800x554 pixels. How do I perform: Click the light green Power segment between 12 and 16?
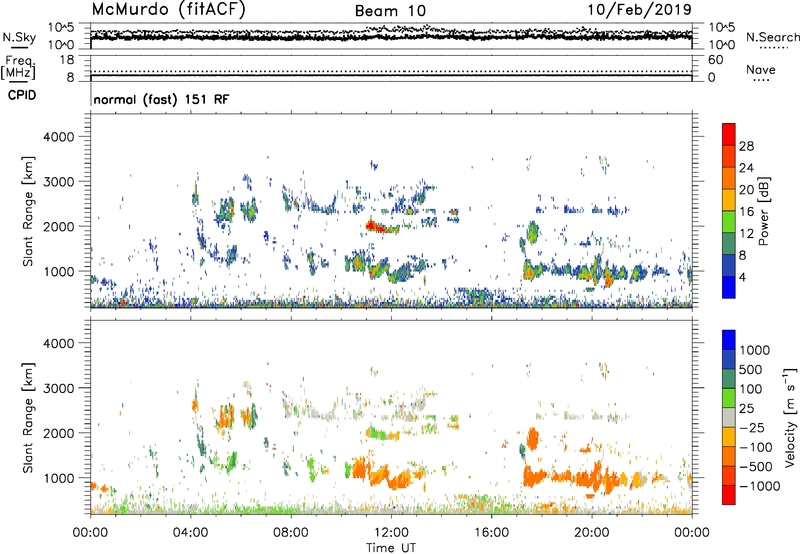729,222
